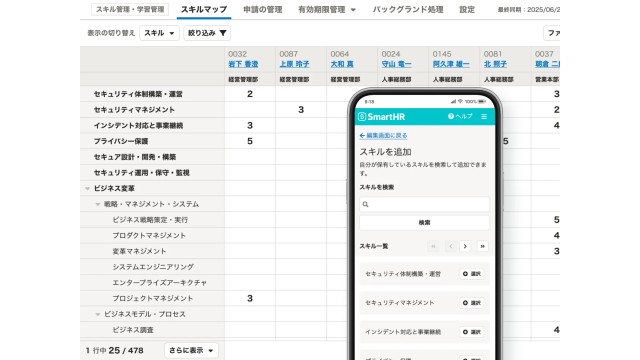Open the 有効期限管理 dropdown tab
640x360 pixels.
pos(327,9)
